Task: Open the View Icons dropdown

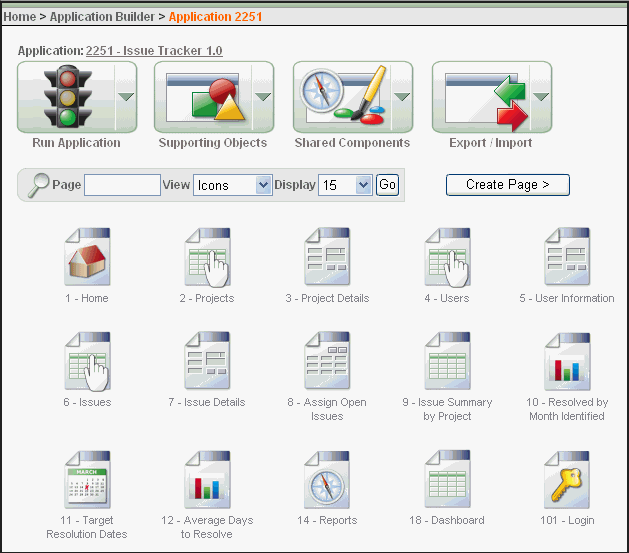Action: (233, 185)
